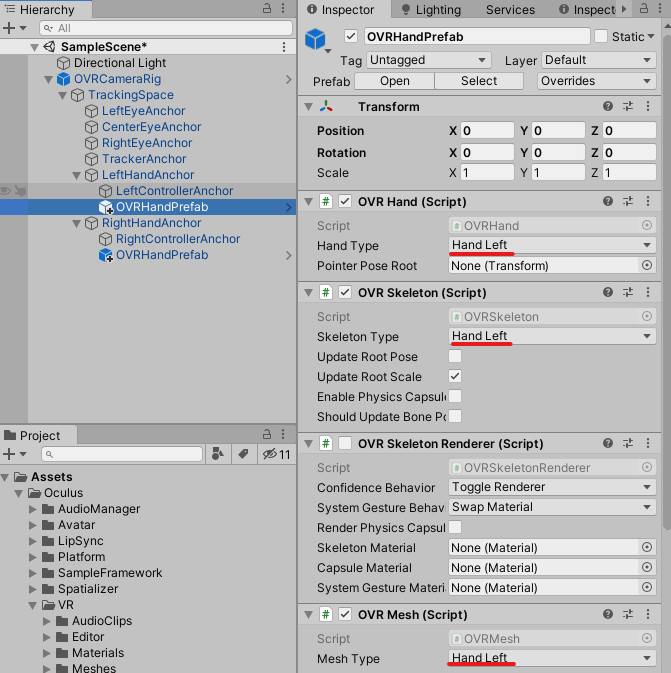The height and width of the screenshot is (673, 671).
Task: Disable the OVR Skeleton script checkbox
Action: point(345,293)
